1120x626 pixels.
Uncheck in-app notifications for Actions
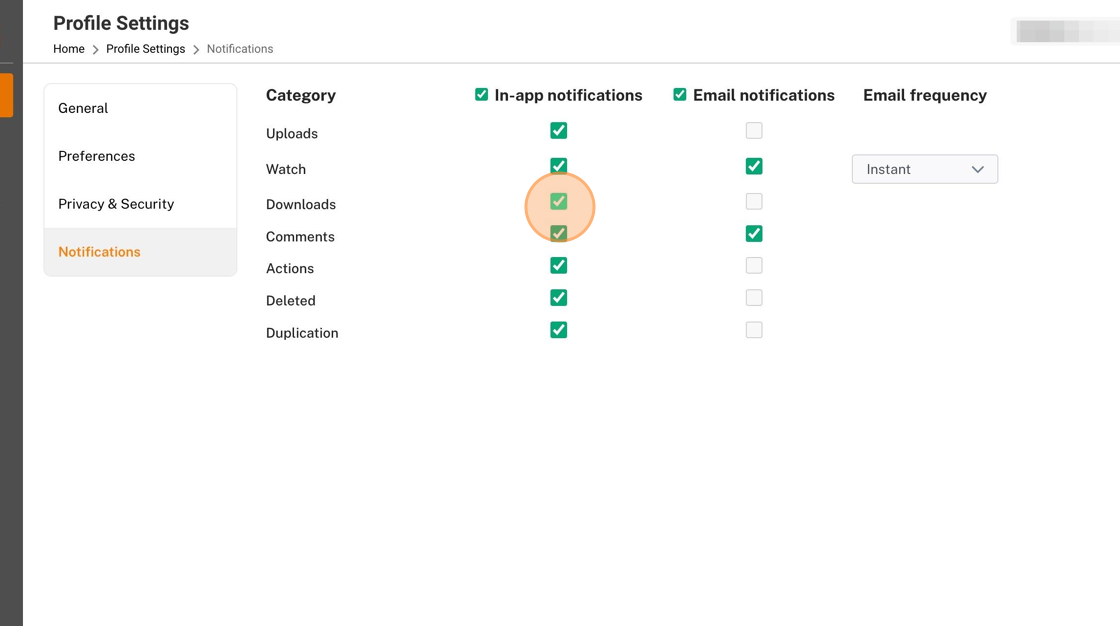click(x=559, y=266)
